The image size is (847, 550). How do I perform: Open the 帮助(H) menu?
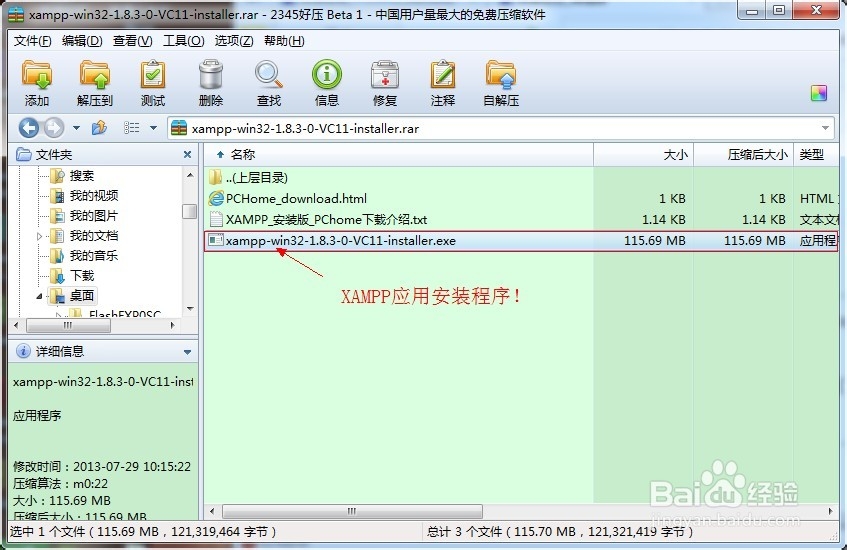(x=284, y=41)
